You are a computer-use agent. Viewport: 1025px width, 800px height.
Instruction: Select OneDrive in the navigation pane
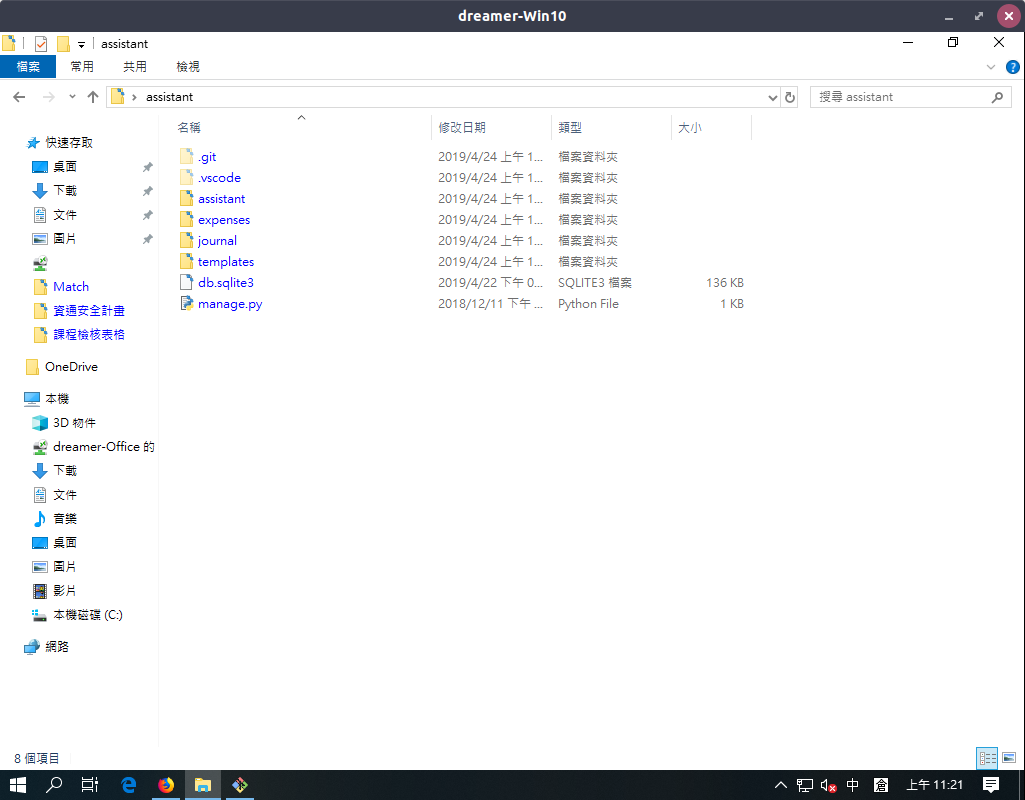(71, 367)
